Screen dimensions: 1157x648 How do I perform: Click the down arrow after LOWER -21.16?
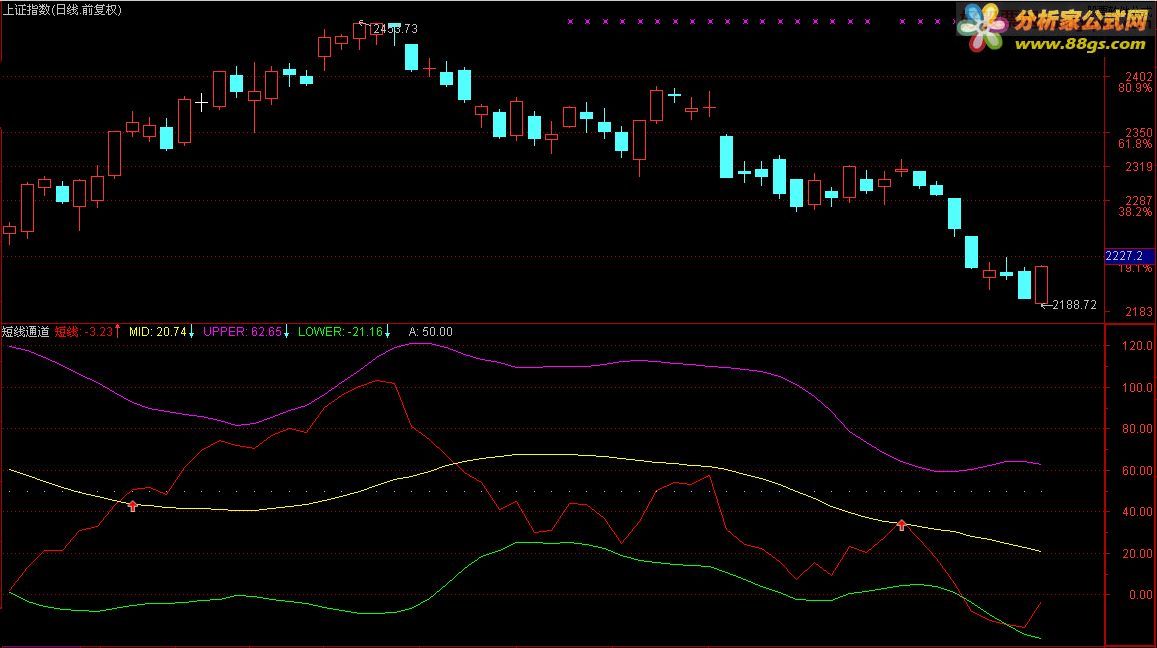click(387, 332)
